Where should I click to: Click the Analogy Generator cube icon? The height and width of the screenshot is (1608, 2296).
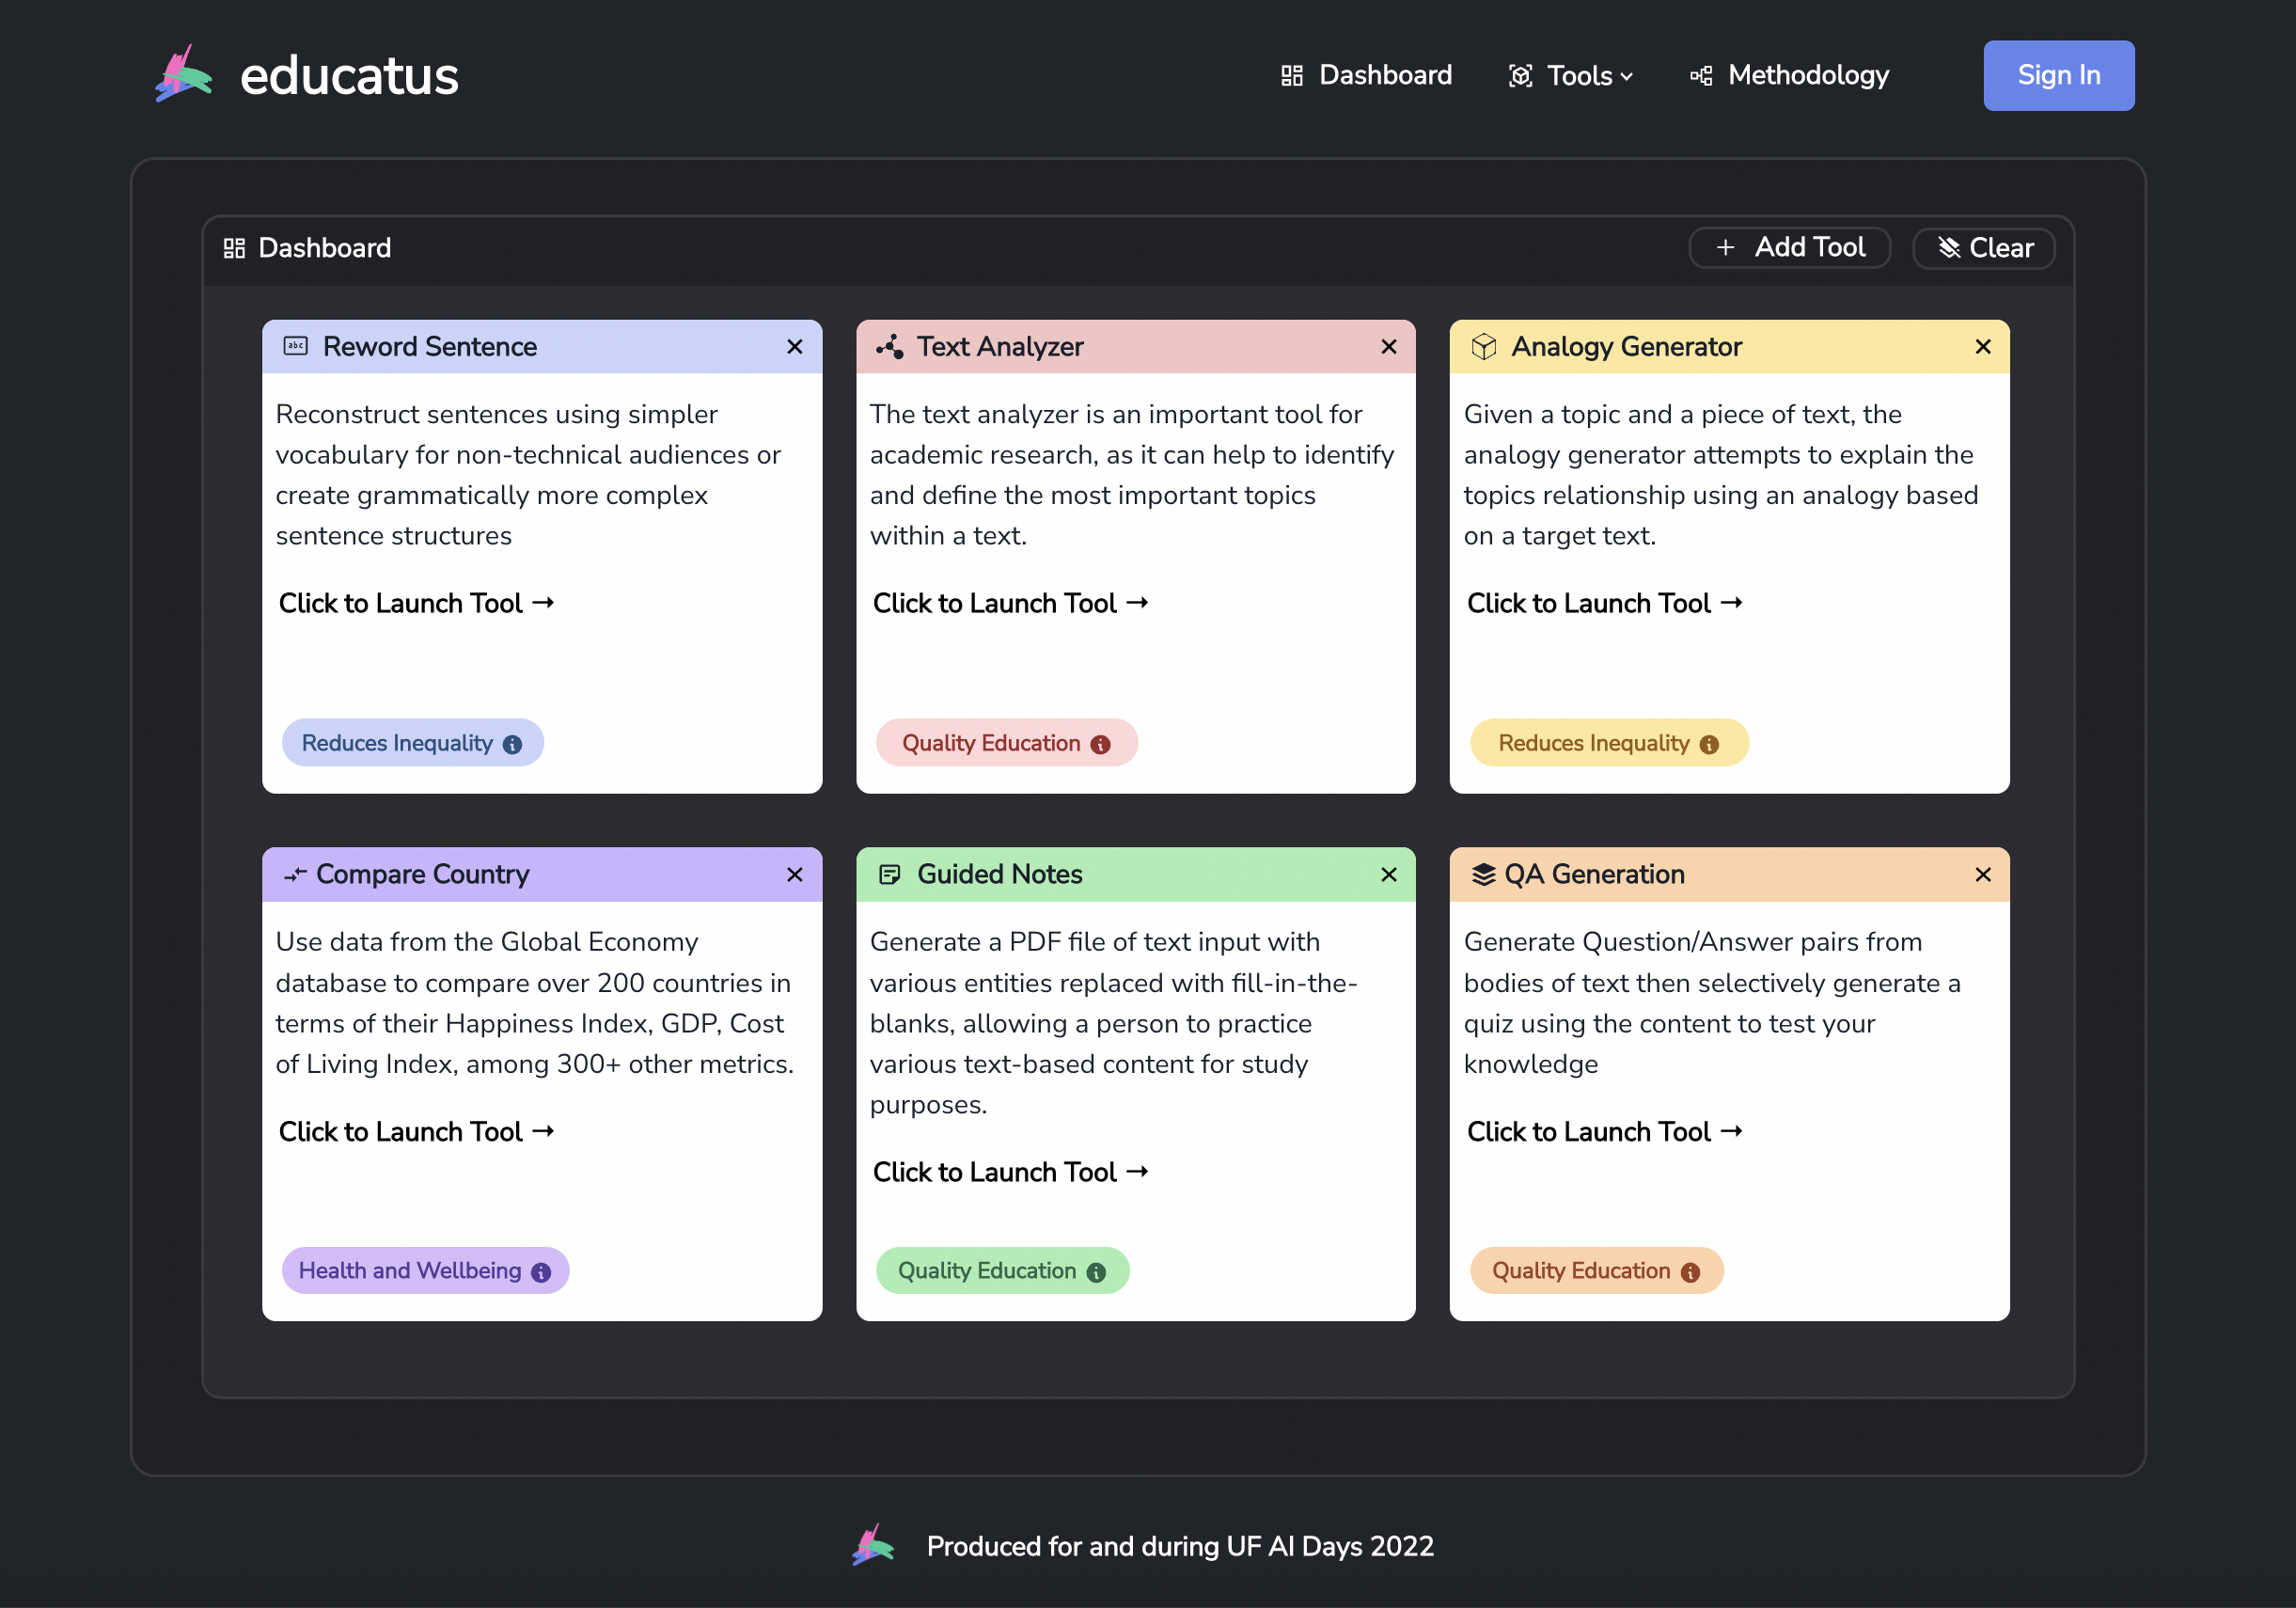tap(1484, 347)
